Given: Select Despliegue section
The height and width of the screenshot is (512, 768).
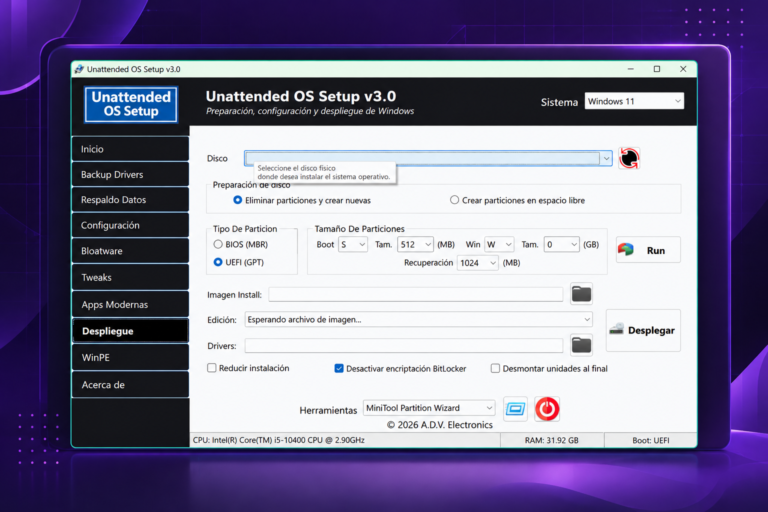Looking at the screenshot, I should [130, 331].
